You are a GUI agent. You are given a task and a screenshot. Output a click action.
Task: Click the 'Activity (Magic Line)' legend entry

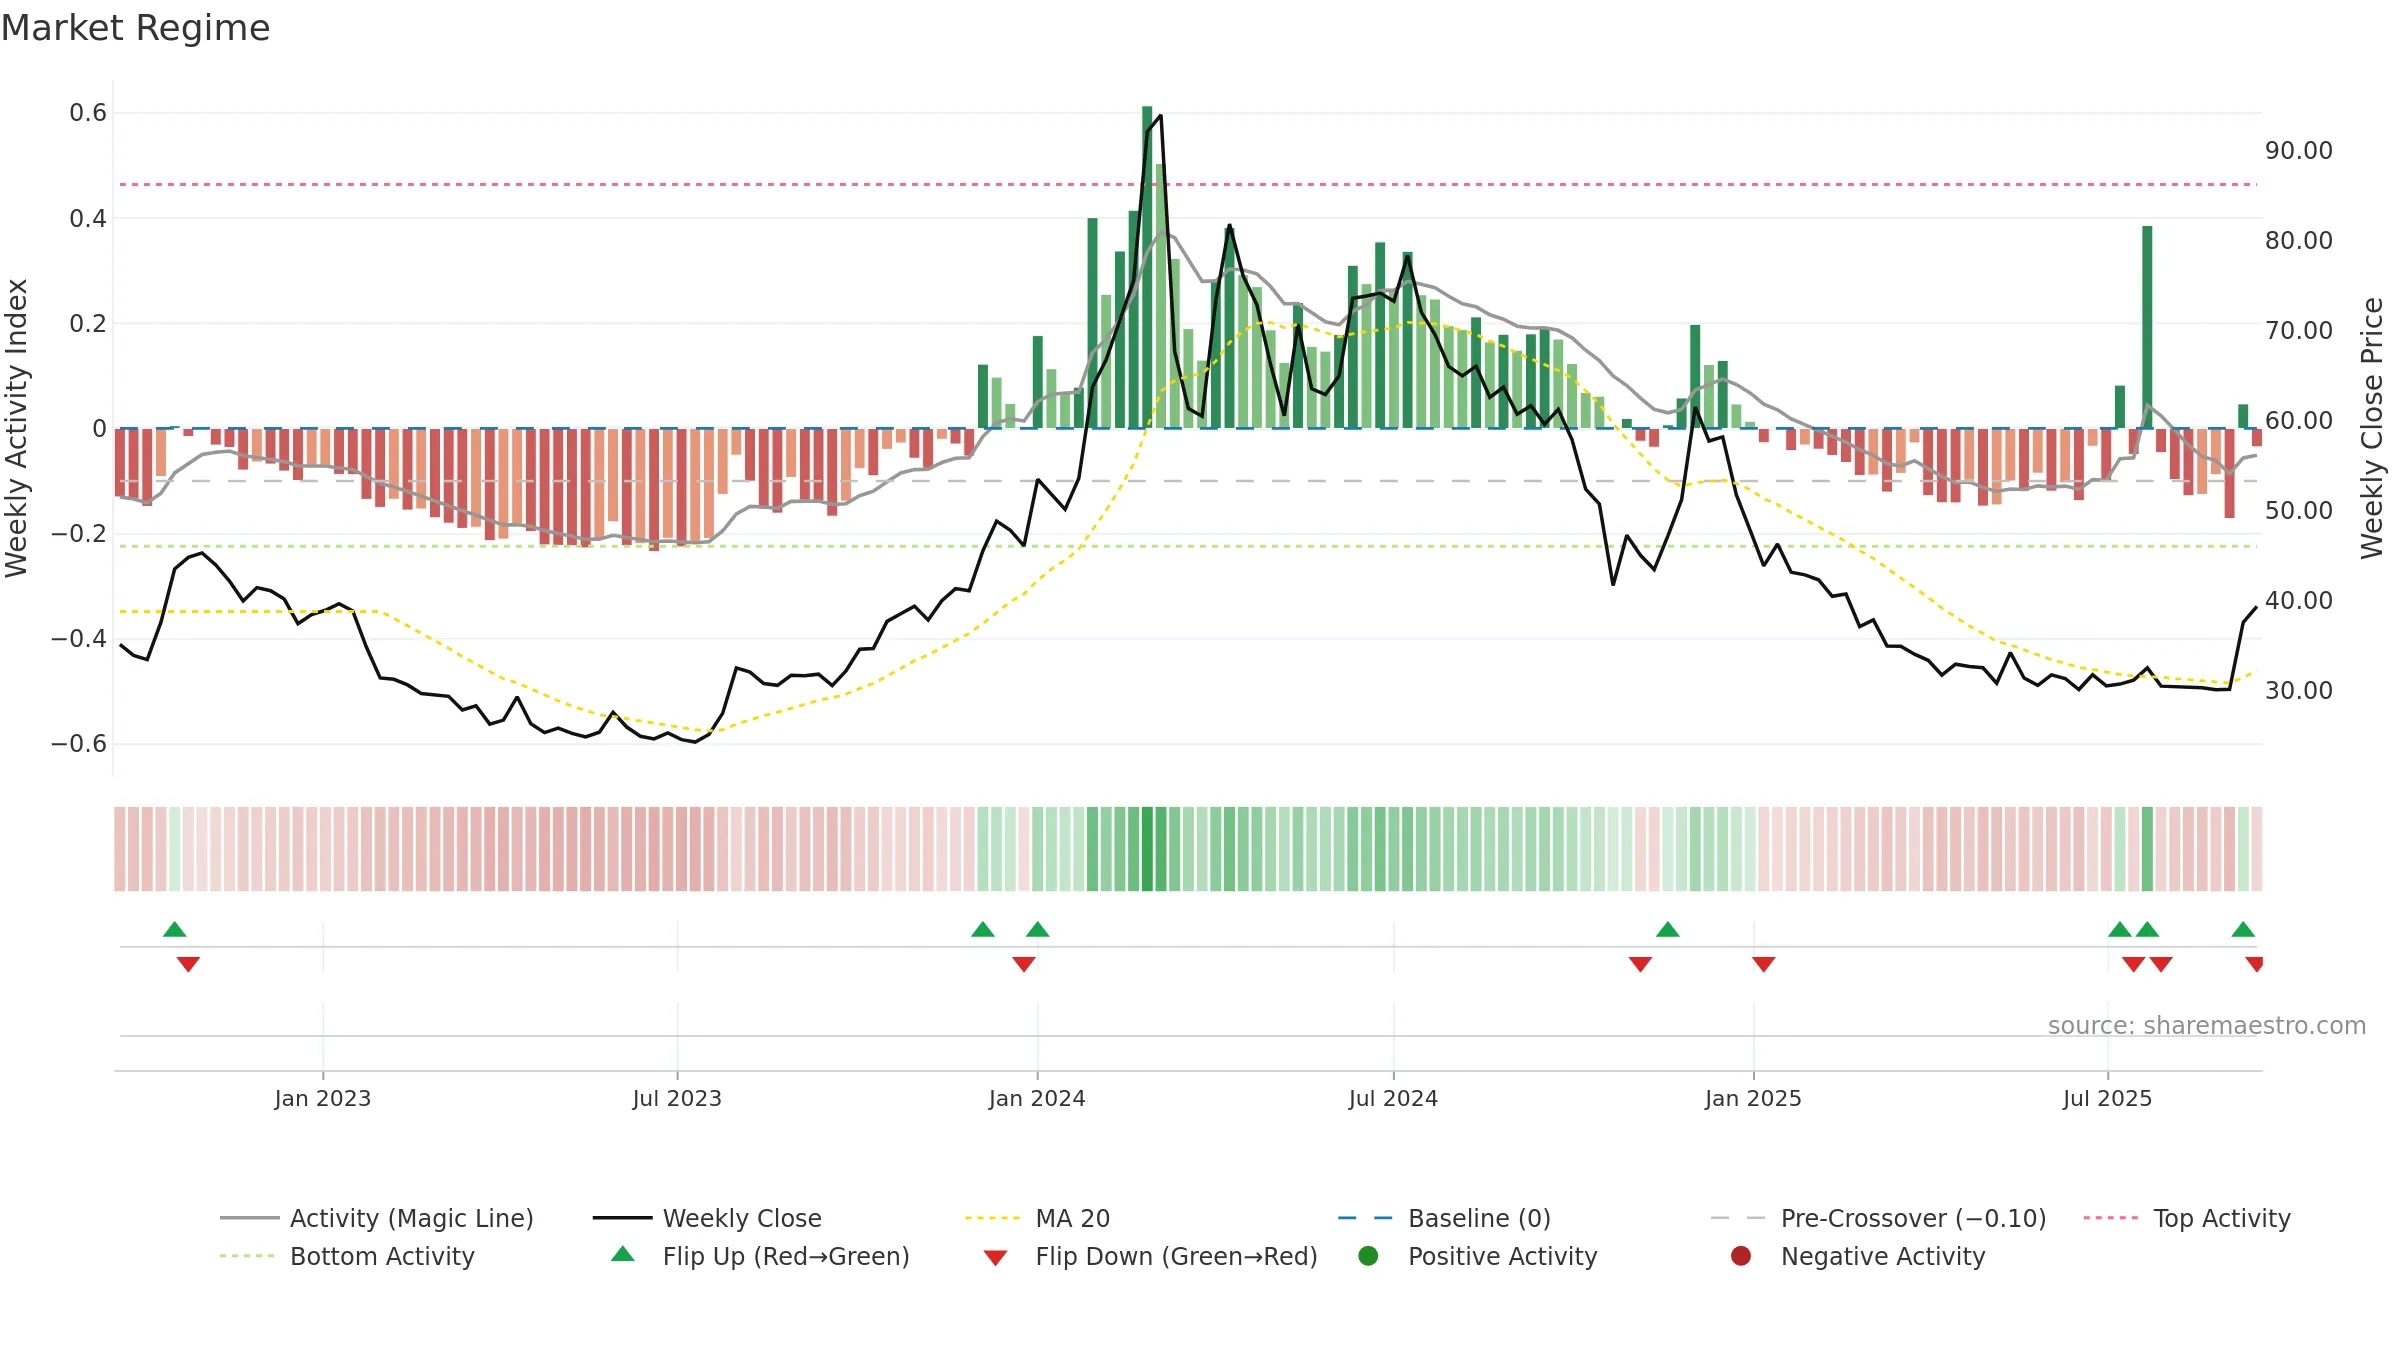click(377, 1218)
